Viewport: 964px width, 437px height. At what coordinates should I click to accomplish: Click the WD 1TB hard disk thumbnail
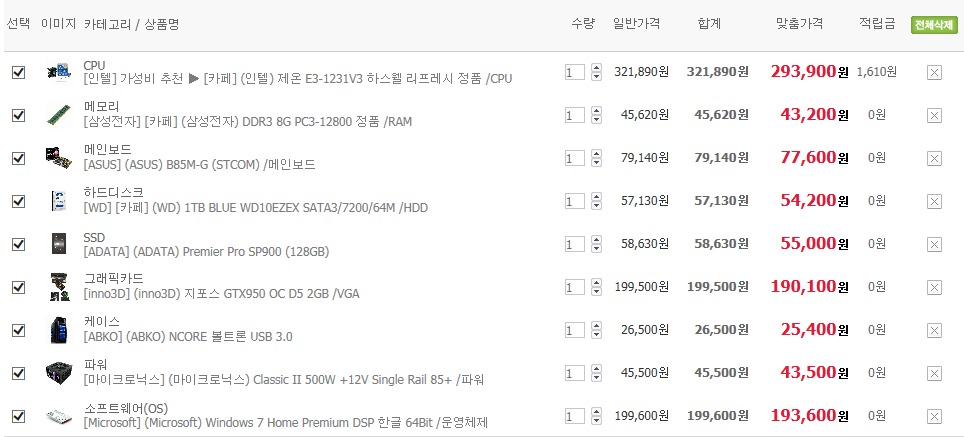tap(59, 201)
